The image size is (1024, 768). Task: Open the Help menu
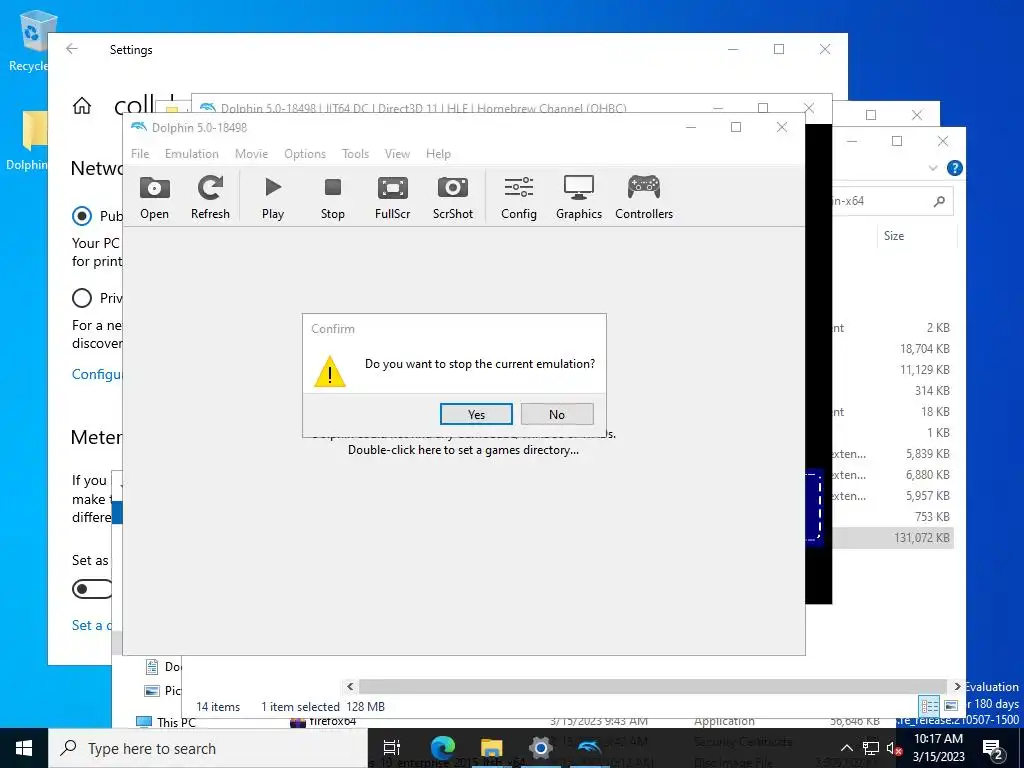pyautogui.click(x=438, y=153)
